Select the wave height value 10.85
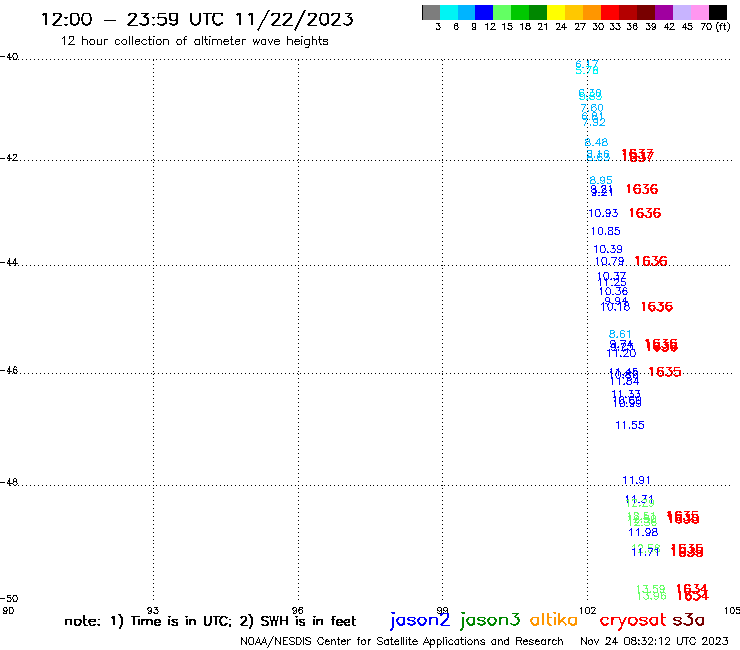 (605, 231)
